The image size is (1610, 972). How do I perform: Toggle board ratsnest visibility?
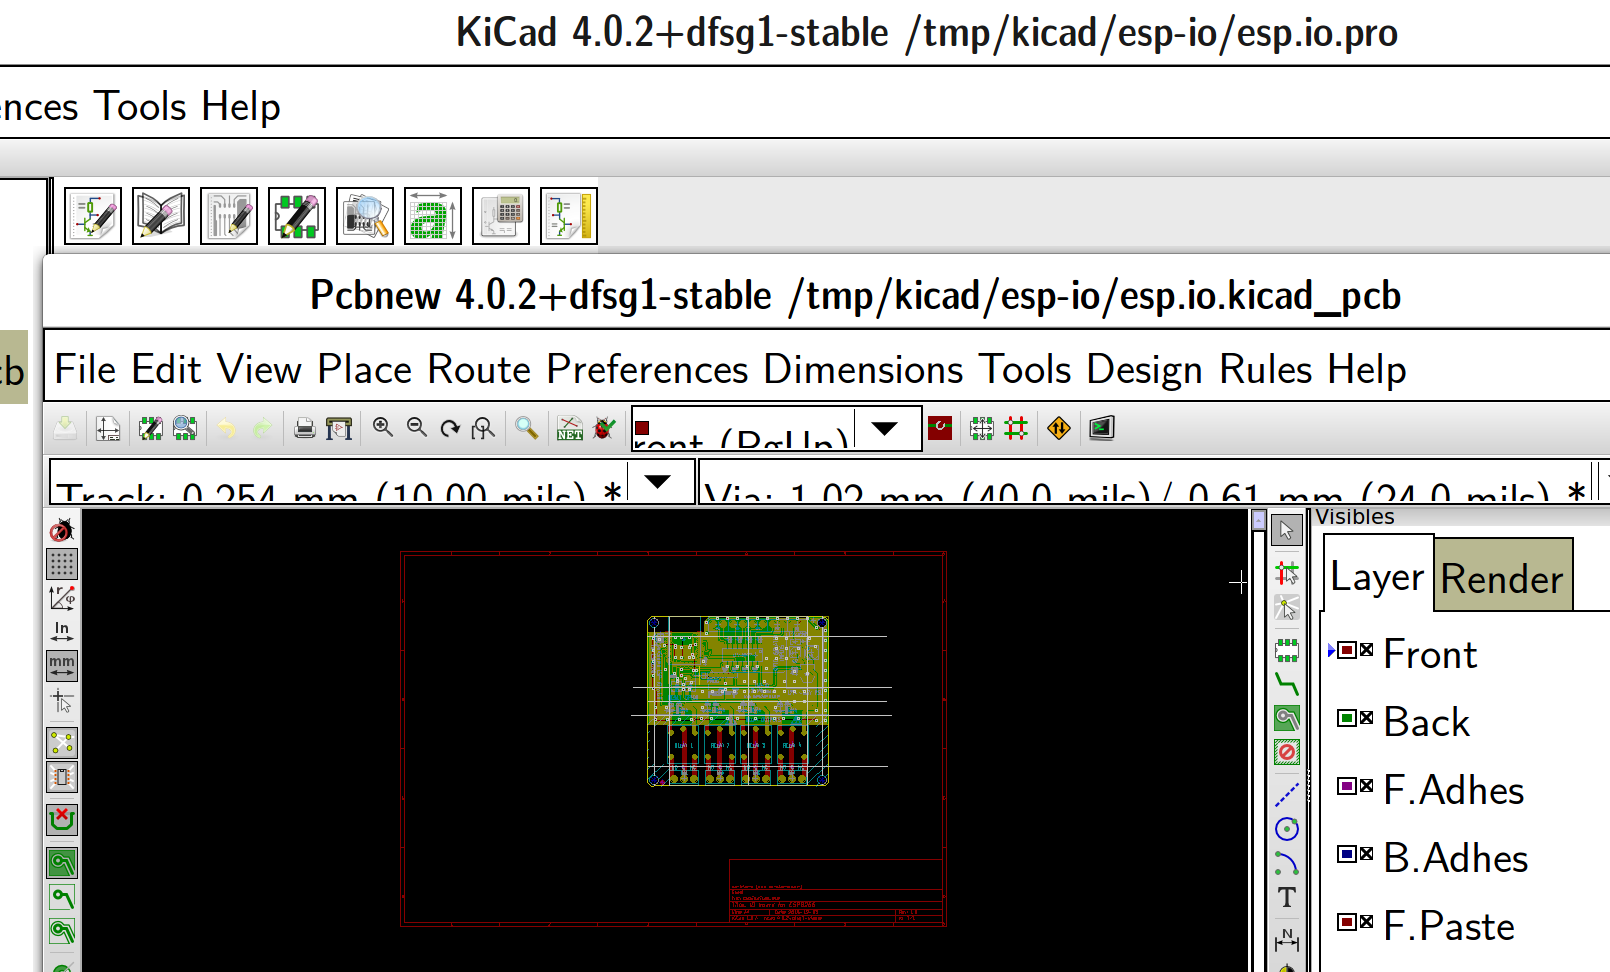(62, 743)
